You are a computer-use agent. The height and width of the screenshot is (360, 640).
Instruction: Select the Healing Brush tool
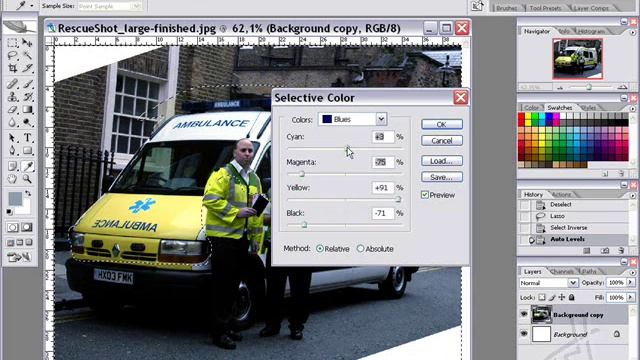tap(12, 84)
